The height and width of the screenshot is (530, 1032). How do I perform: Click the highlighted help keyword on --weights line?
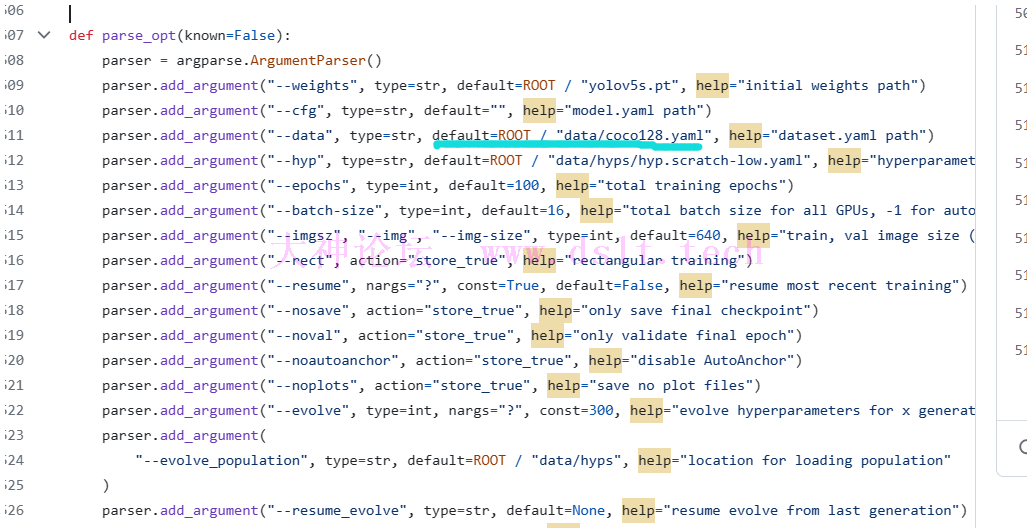[712, 85]
